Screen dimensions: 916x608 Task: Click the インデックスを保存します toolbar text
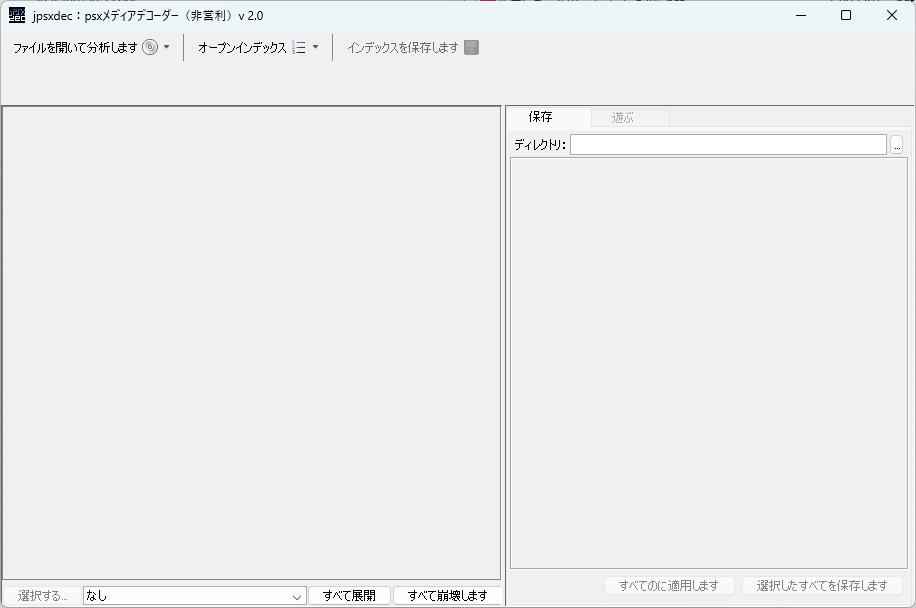pos(402,47)
